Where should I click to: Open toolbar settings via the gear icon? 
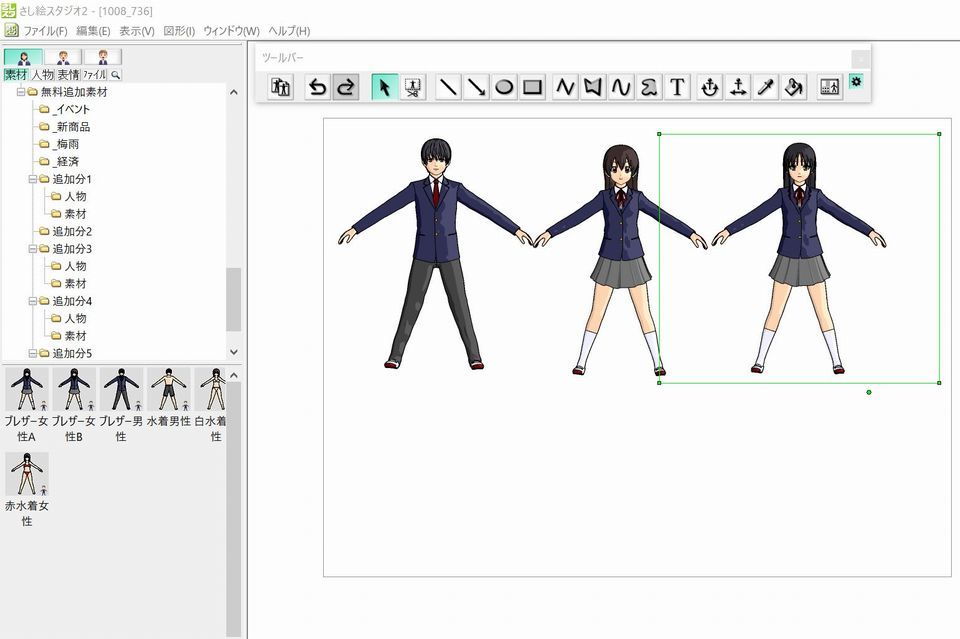click(856, 81)
